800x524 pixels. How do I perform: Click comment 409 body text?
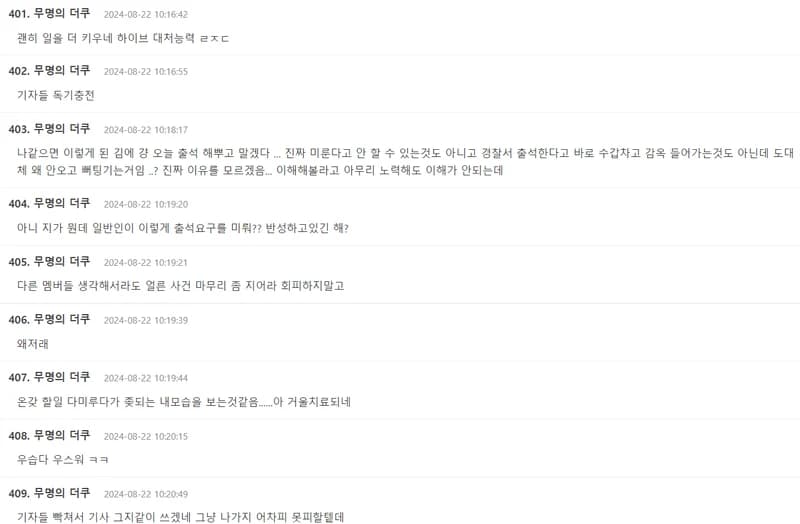181,517
